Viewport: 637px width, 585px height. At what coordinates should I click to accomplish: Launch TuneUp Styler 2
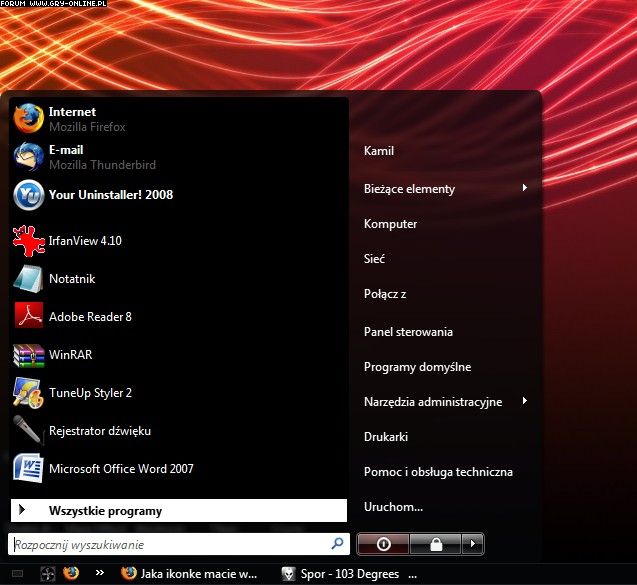90,393
